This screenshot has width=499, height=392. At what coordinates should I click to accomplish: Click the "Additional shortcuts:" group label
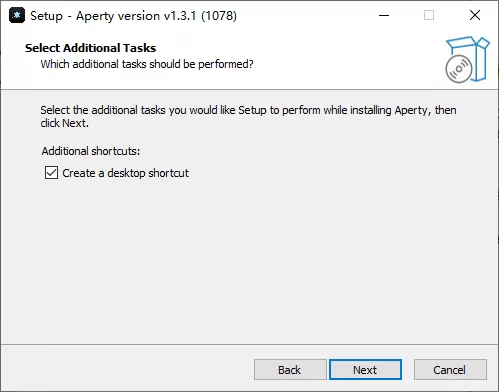point(91,151)
